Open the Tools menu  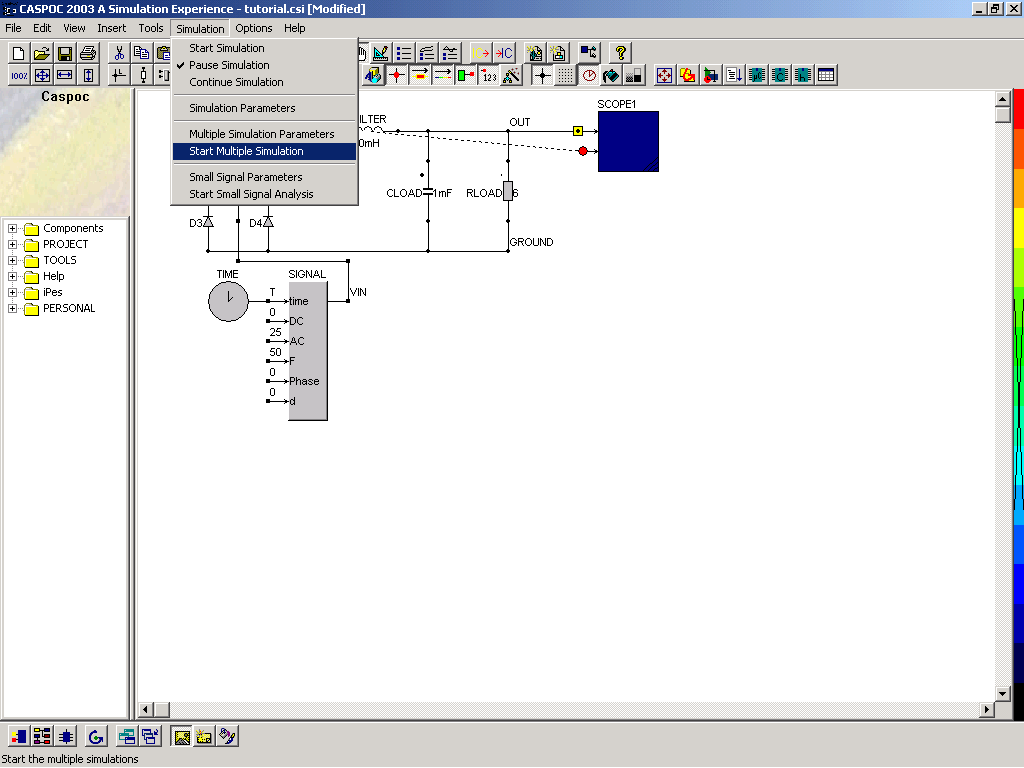coord(151,28)
